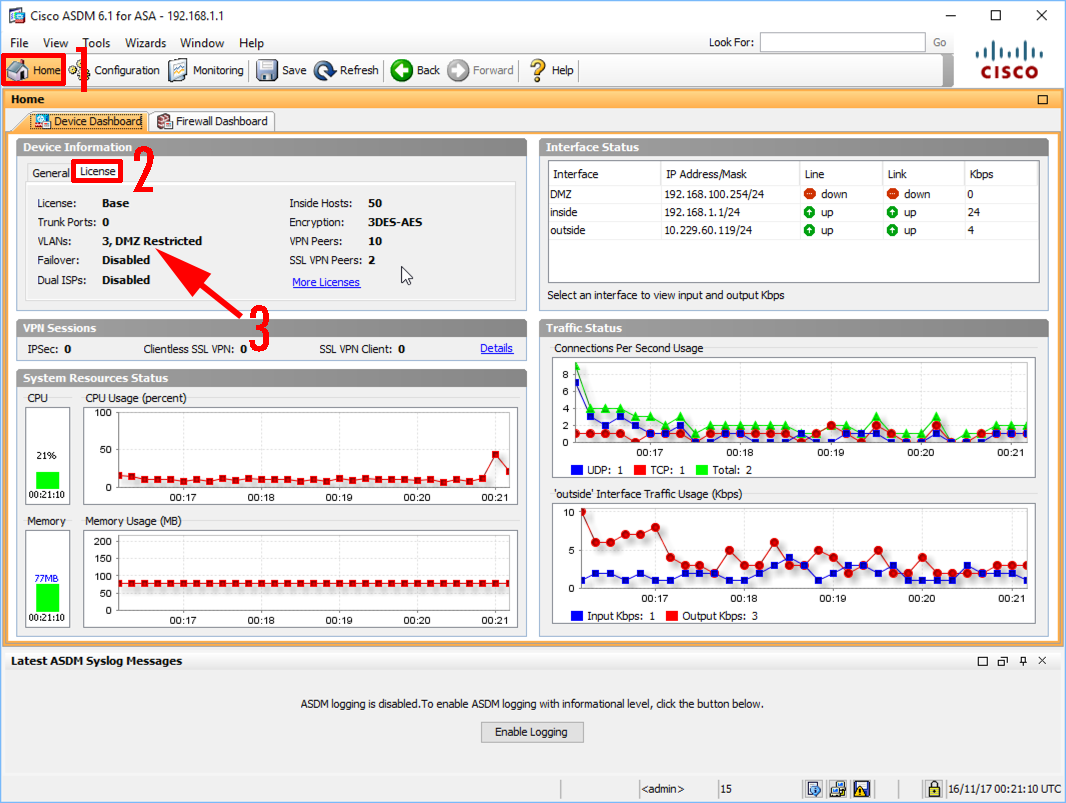Click the outside line up status icon
This screenshot has width=1066, height=803.
(x=809, y=230)
